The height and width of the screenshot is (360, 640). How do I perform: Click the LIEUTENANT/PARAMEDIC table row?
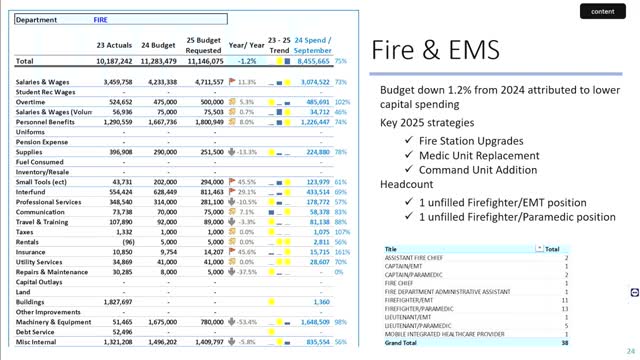[x=476, y=326]
